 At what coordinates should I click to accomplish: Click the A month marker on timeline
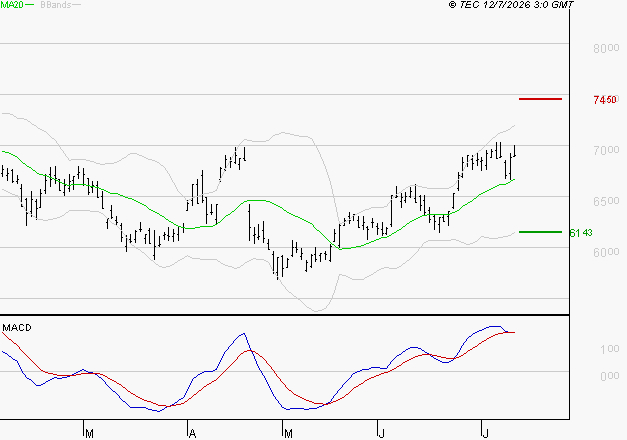coord(192,434)
